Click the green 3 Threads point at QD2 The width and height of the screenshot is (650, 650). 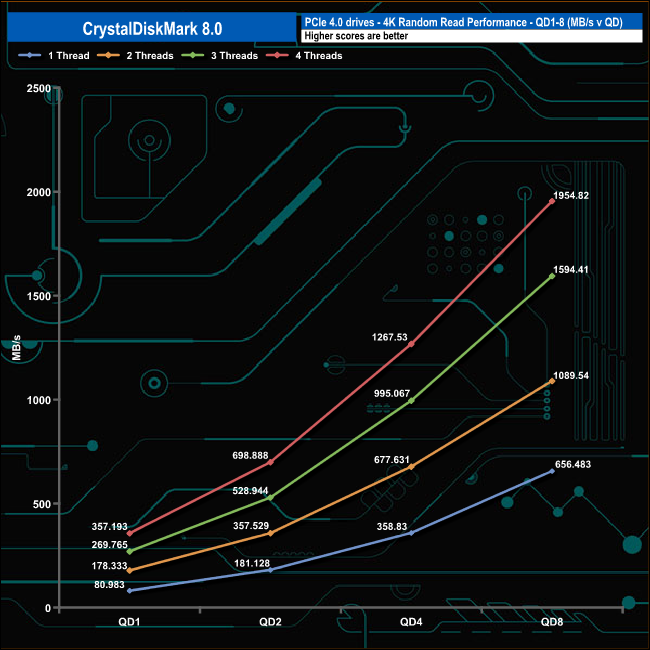270,497
